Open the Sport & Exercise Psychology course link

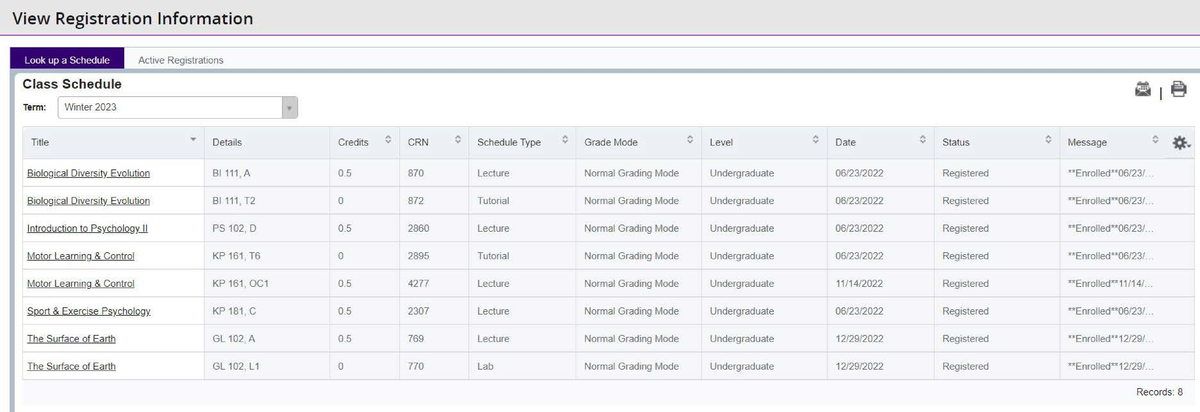point(88,311)
